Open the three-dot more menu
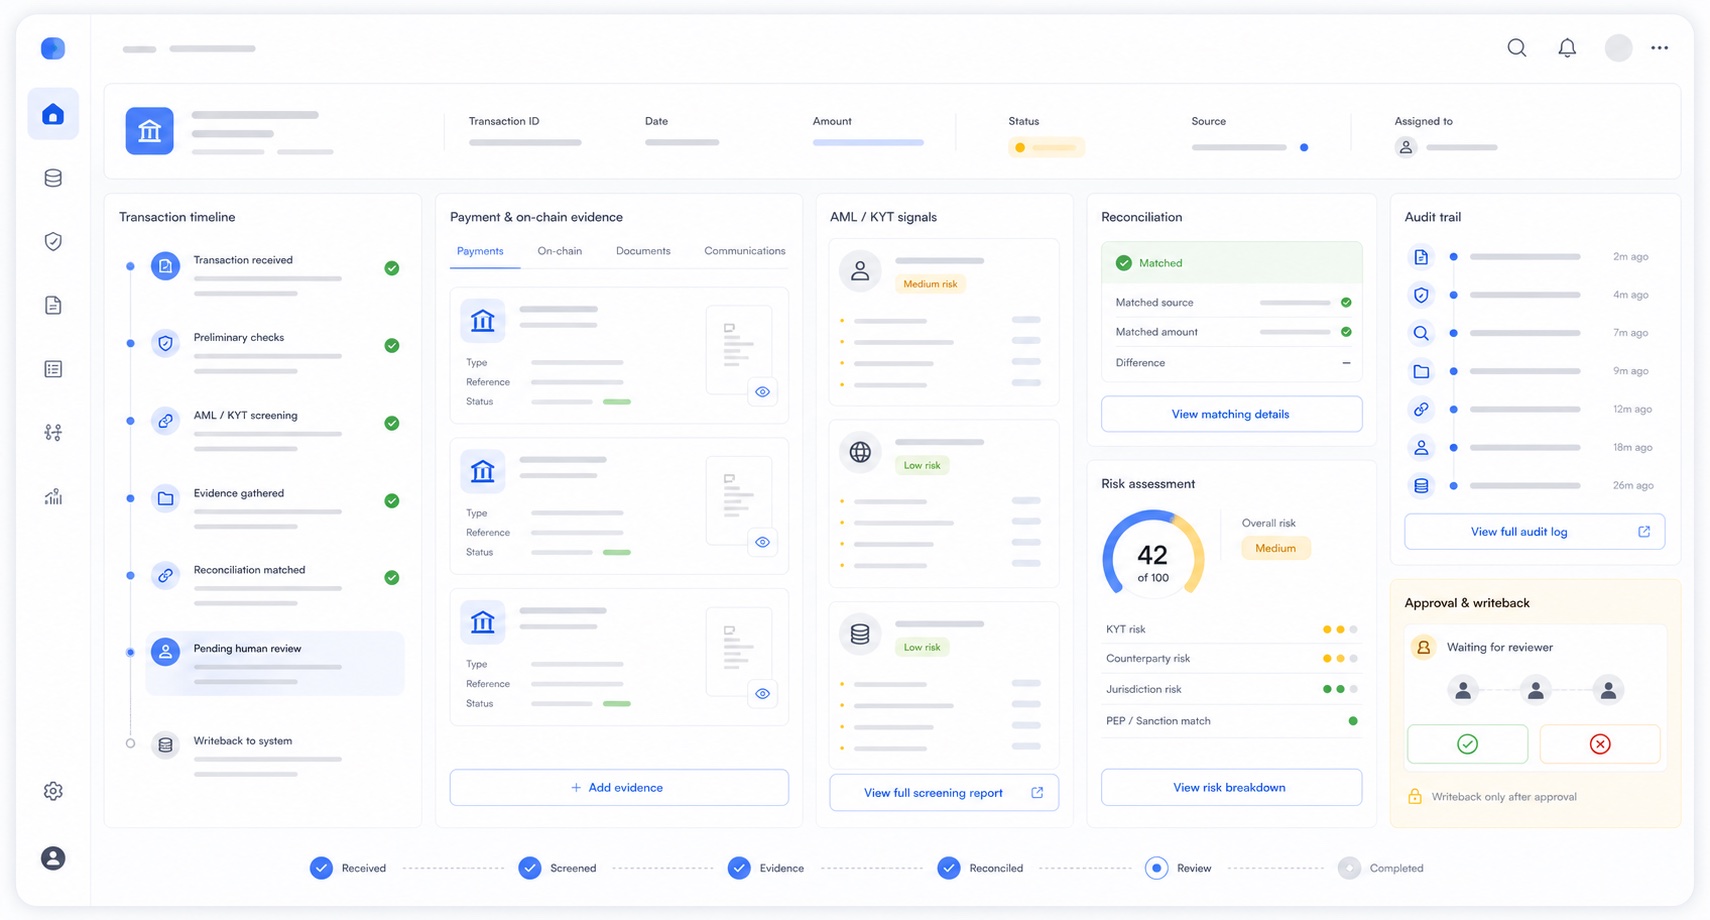 pos(1660,48)
